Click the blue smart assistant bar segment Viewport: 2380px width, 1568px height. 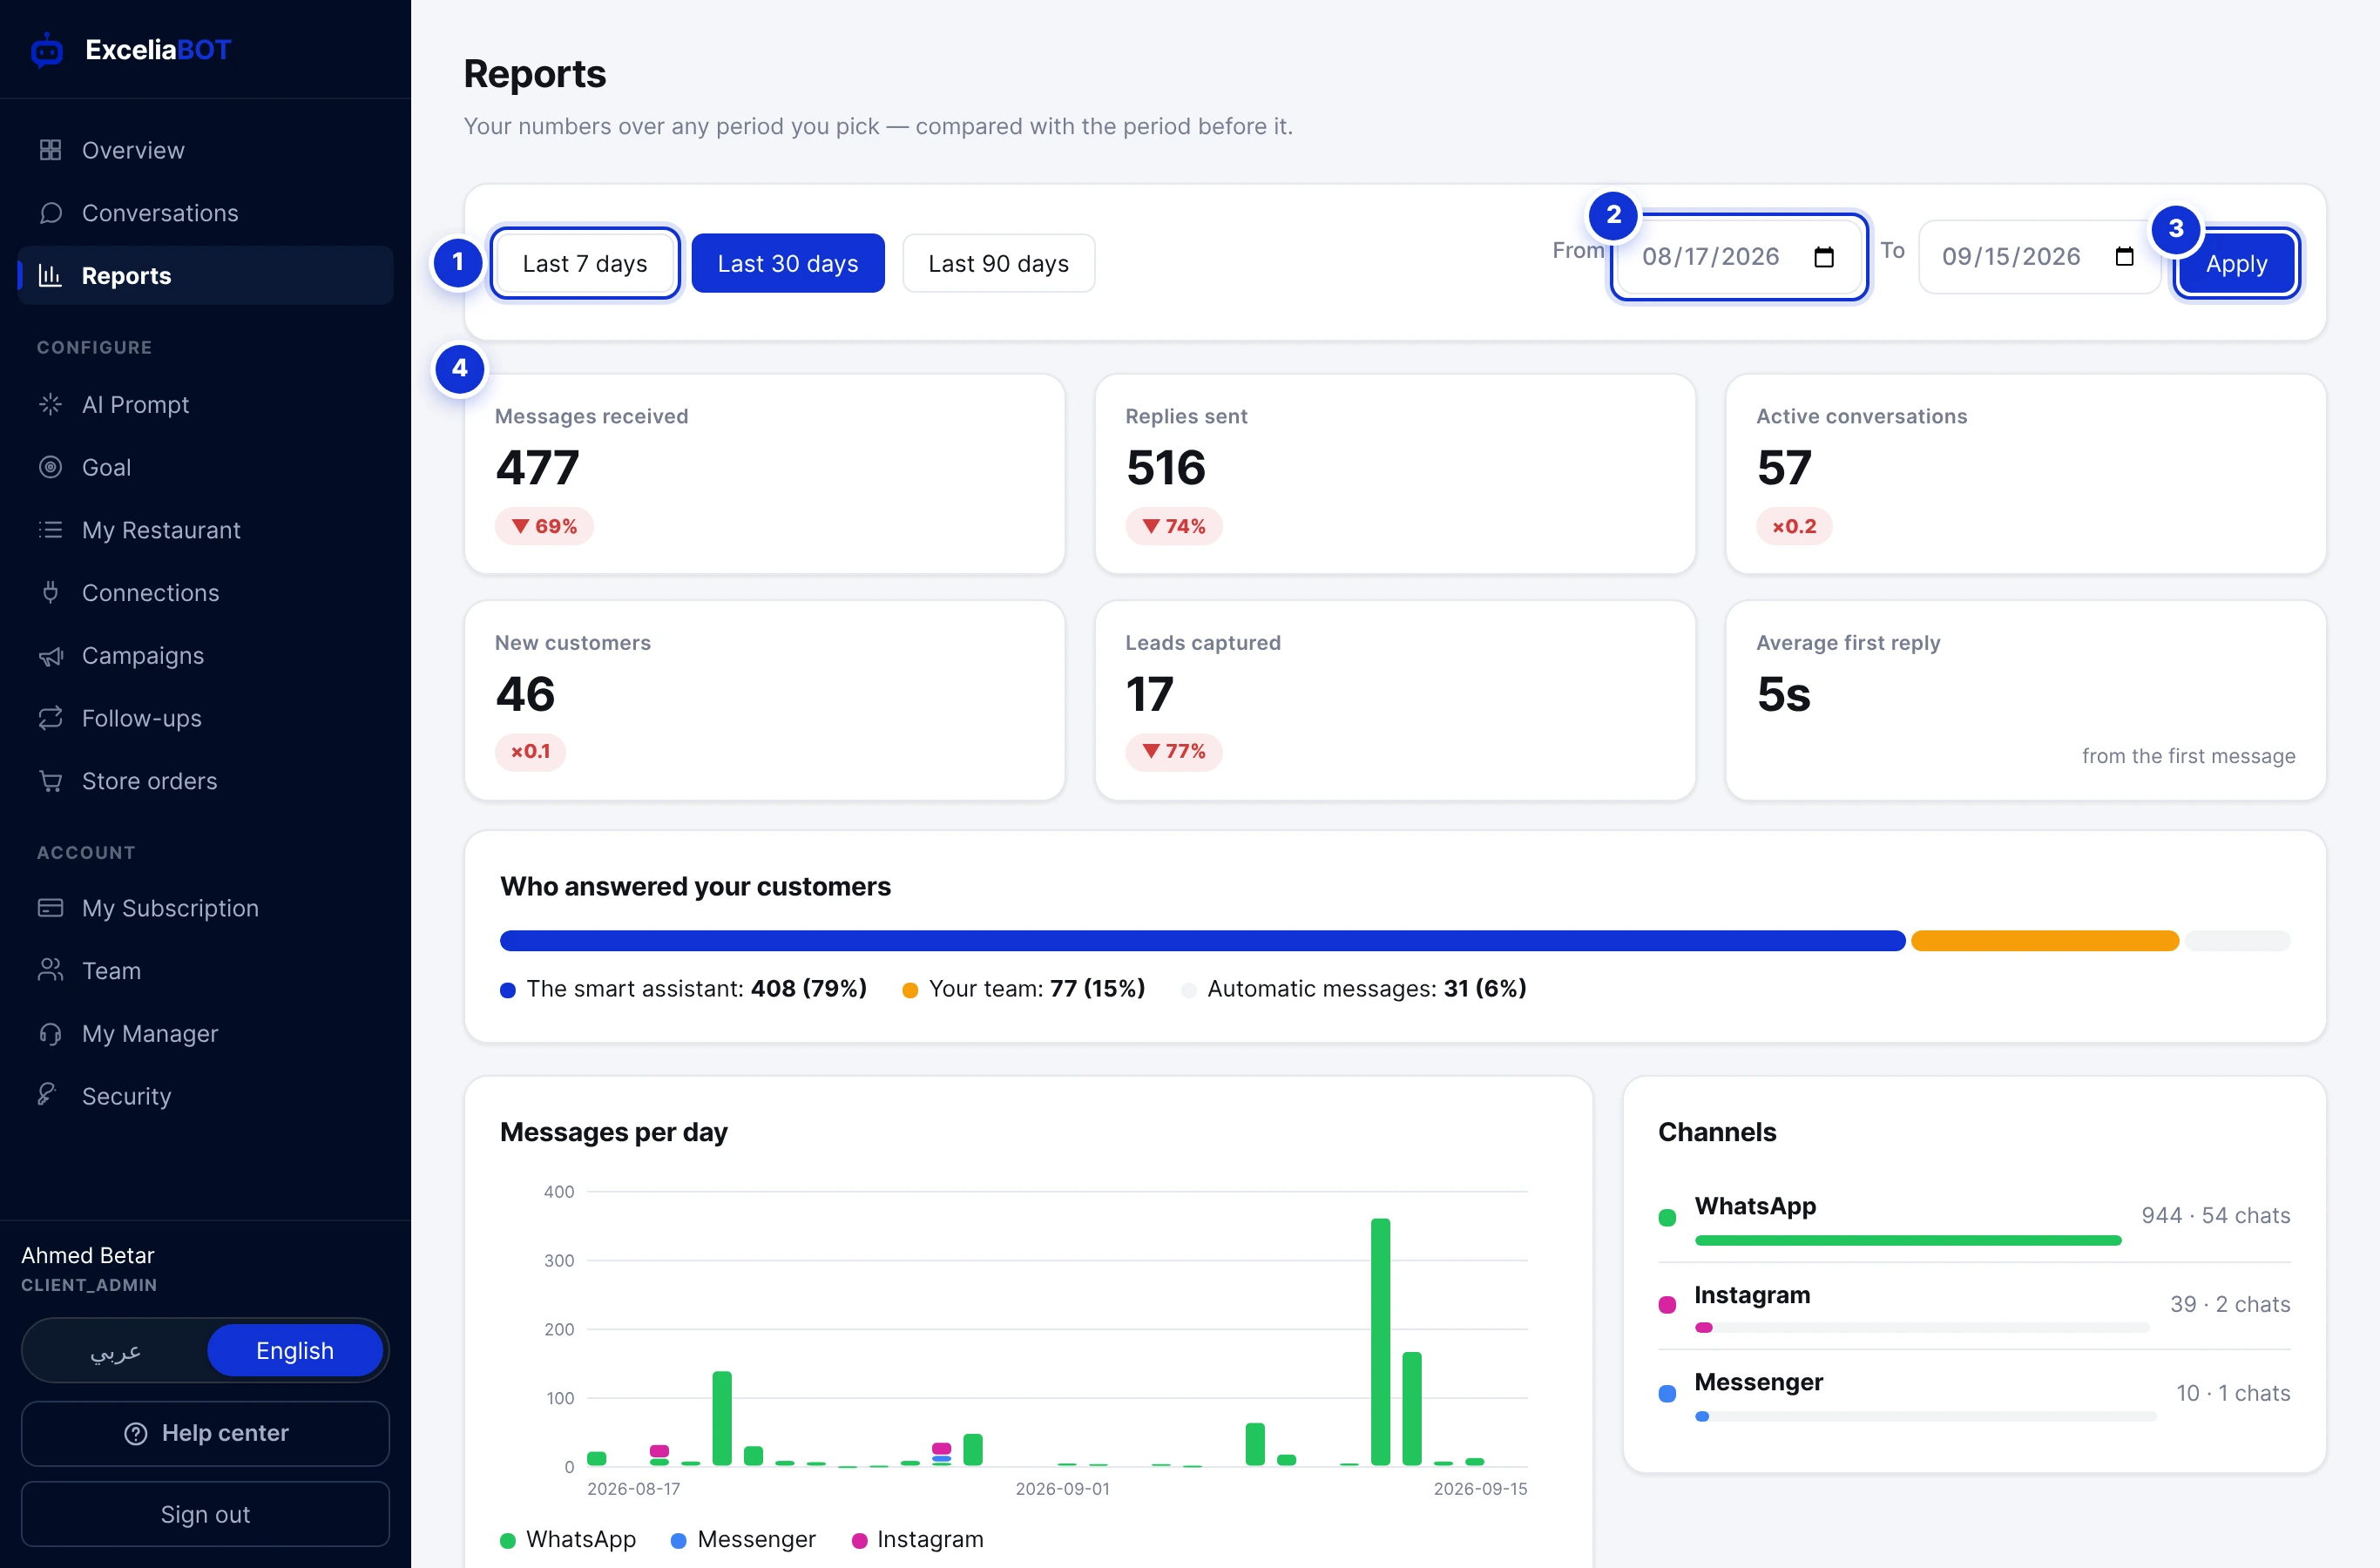[1203, 940]
